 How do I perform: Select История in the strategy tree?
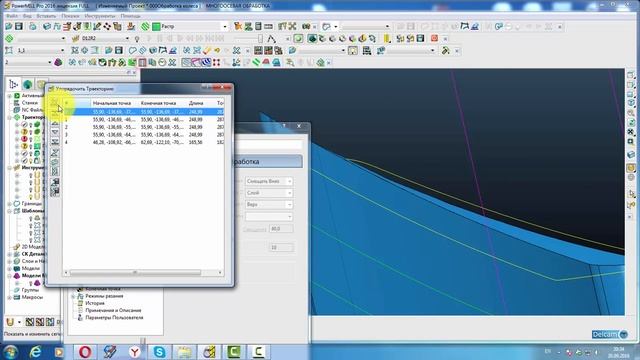(95, 303)
